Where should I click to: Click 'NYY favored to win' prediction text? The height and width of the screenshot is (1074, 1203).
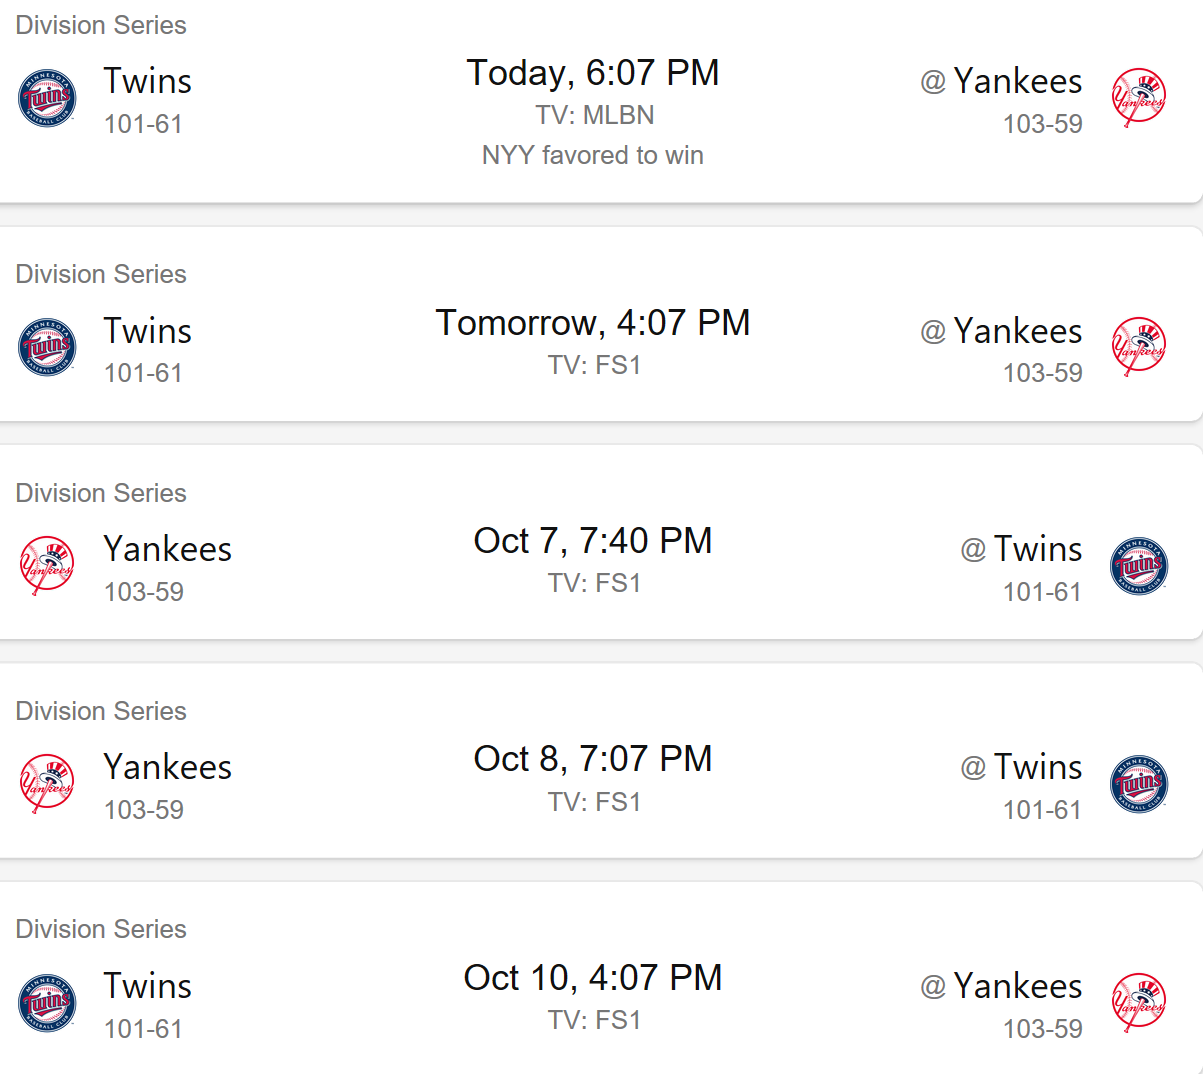click(x=592, y=155)
